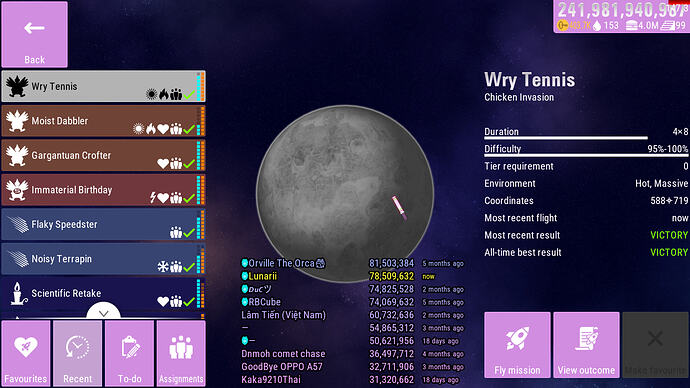Open the Favourites tab
The image size is (690, 388).
[x=26, y=353]
